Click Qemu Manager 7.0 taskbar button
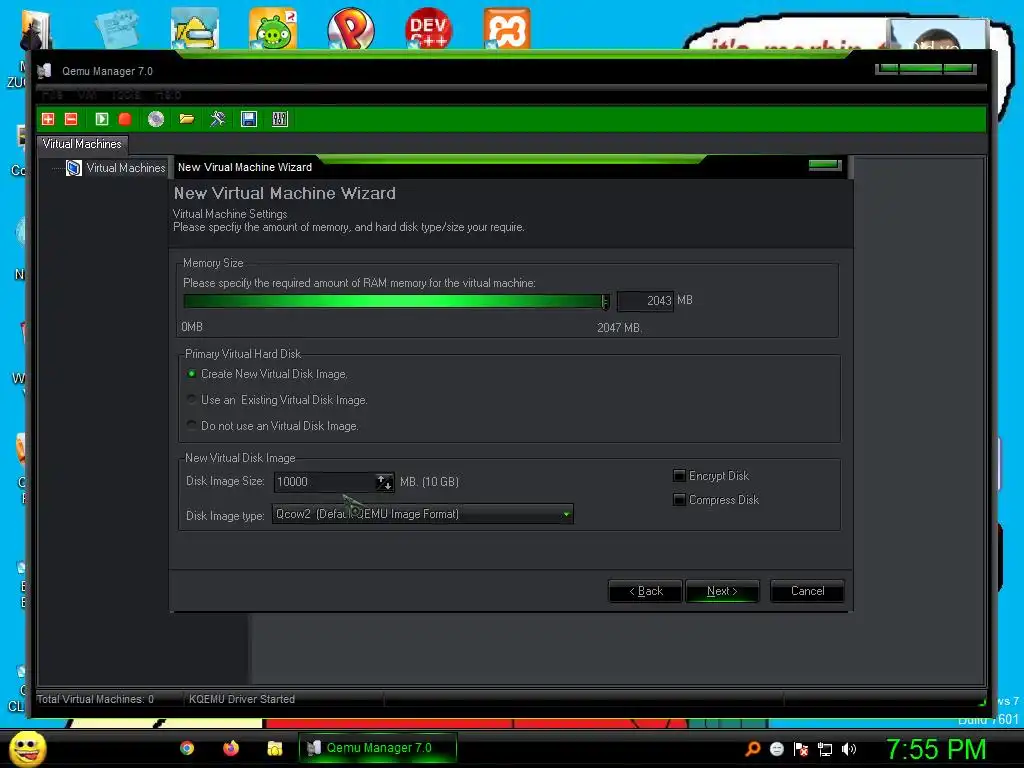This screenshot has width=1024, height=768. click(377, 748)
